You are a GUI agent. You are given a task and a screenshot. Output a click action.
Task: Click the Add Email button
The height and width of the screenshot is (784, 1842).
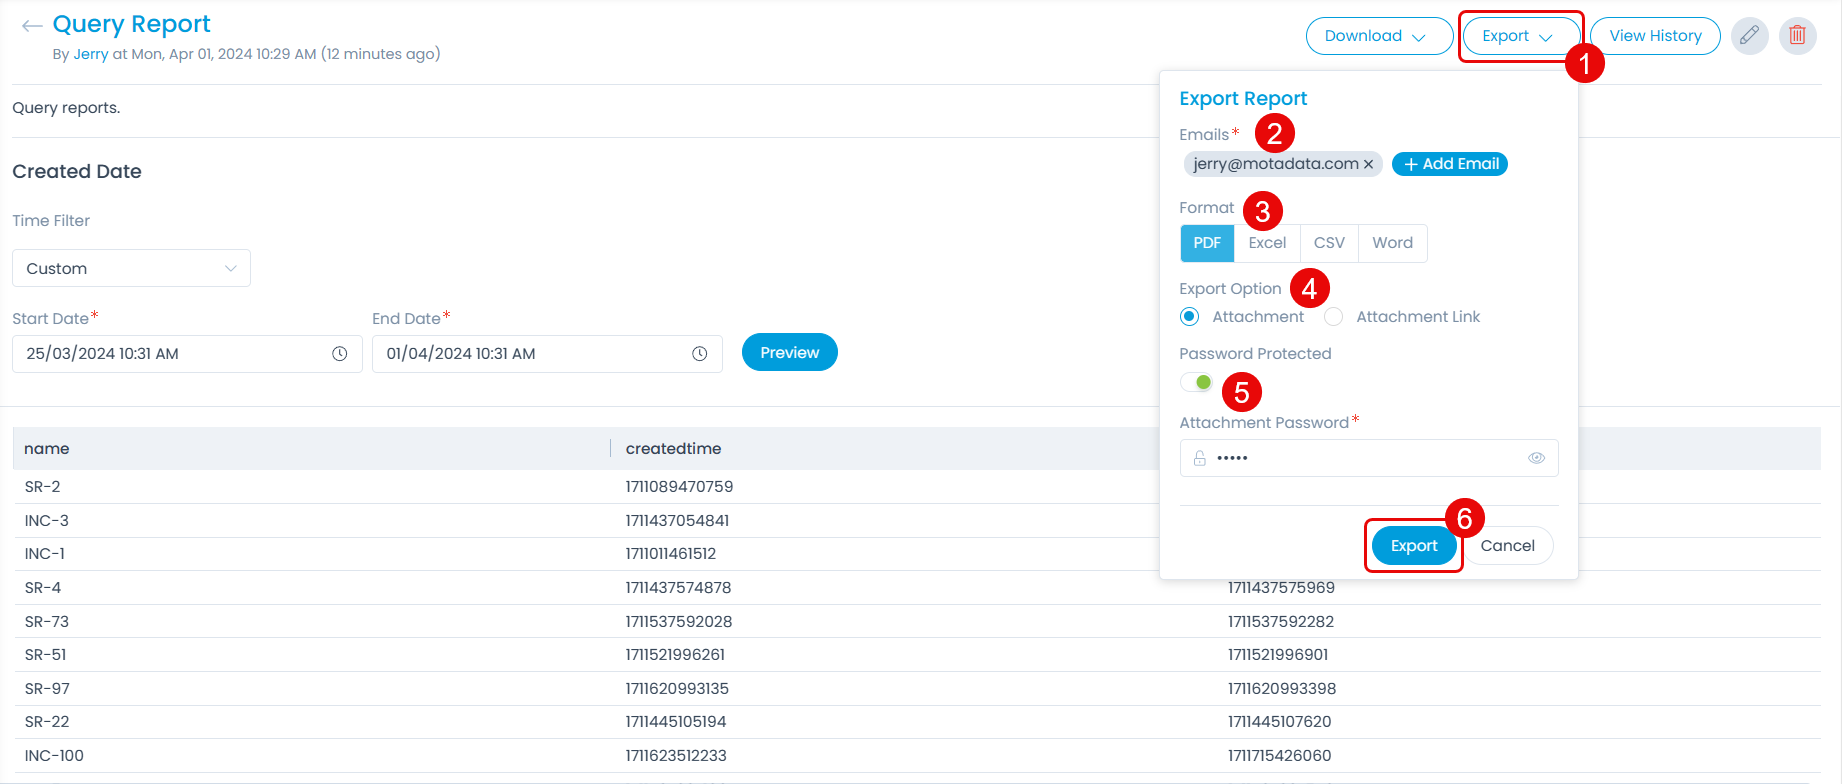1450,164
